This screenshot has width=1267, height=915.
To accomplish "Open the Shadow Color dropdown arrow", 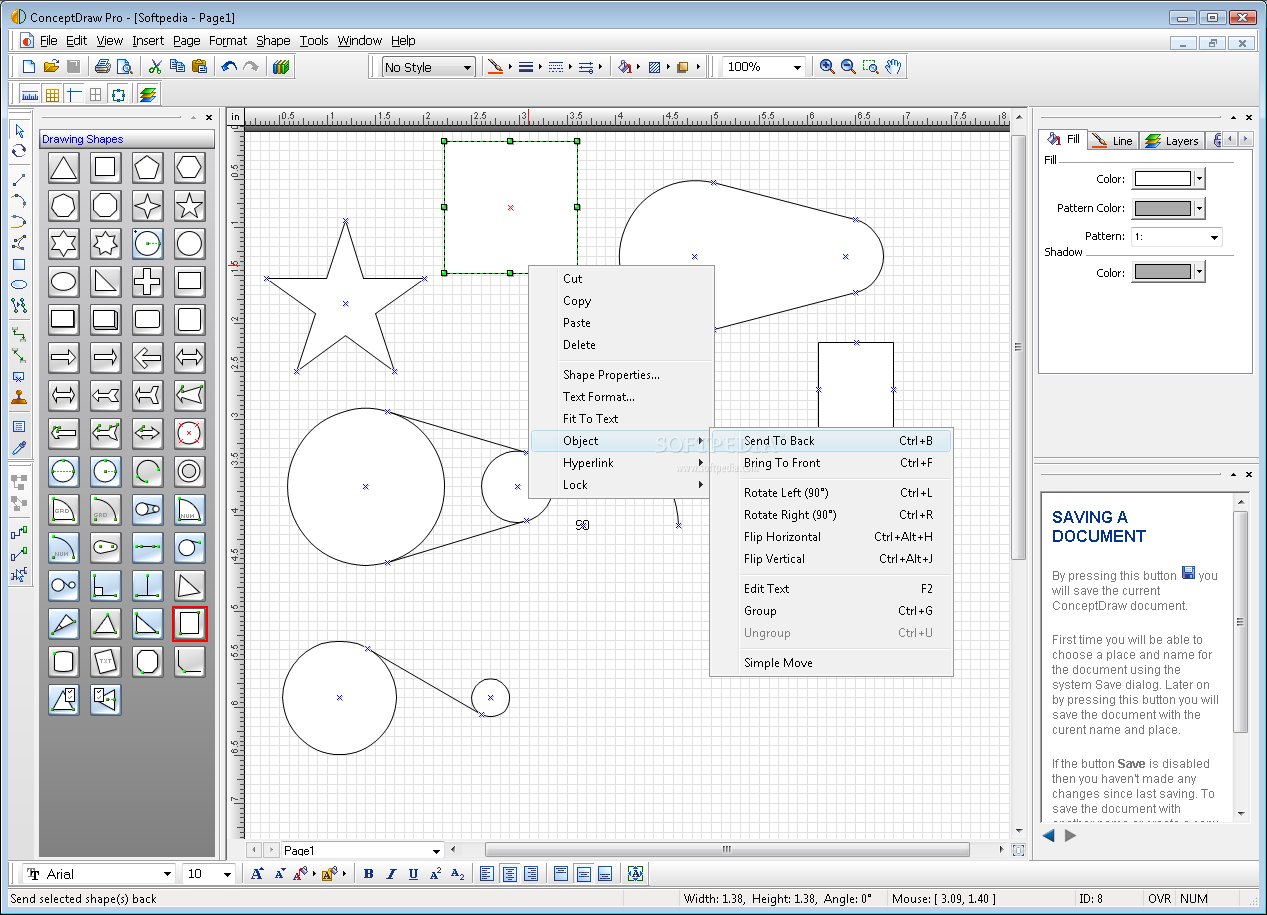I will [x=1200, y=272].
